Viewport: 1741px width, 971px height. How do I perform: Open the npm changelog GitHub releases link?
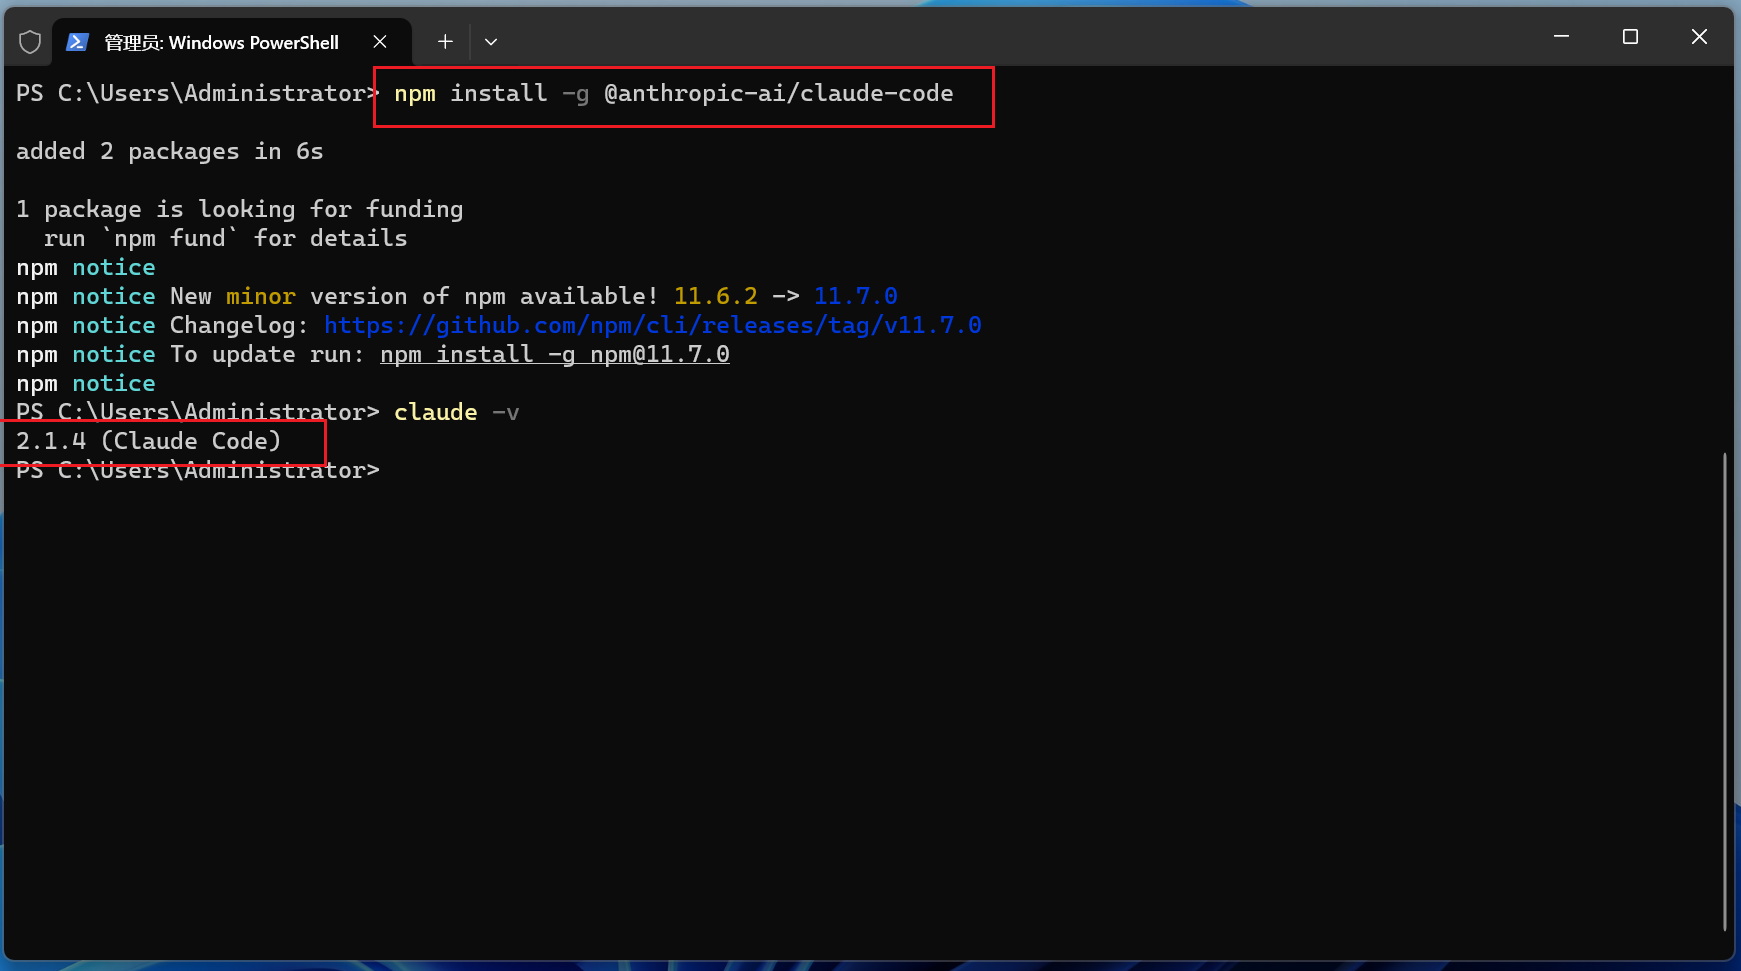(x=652, y=325)
